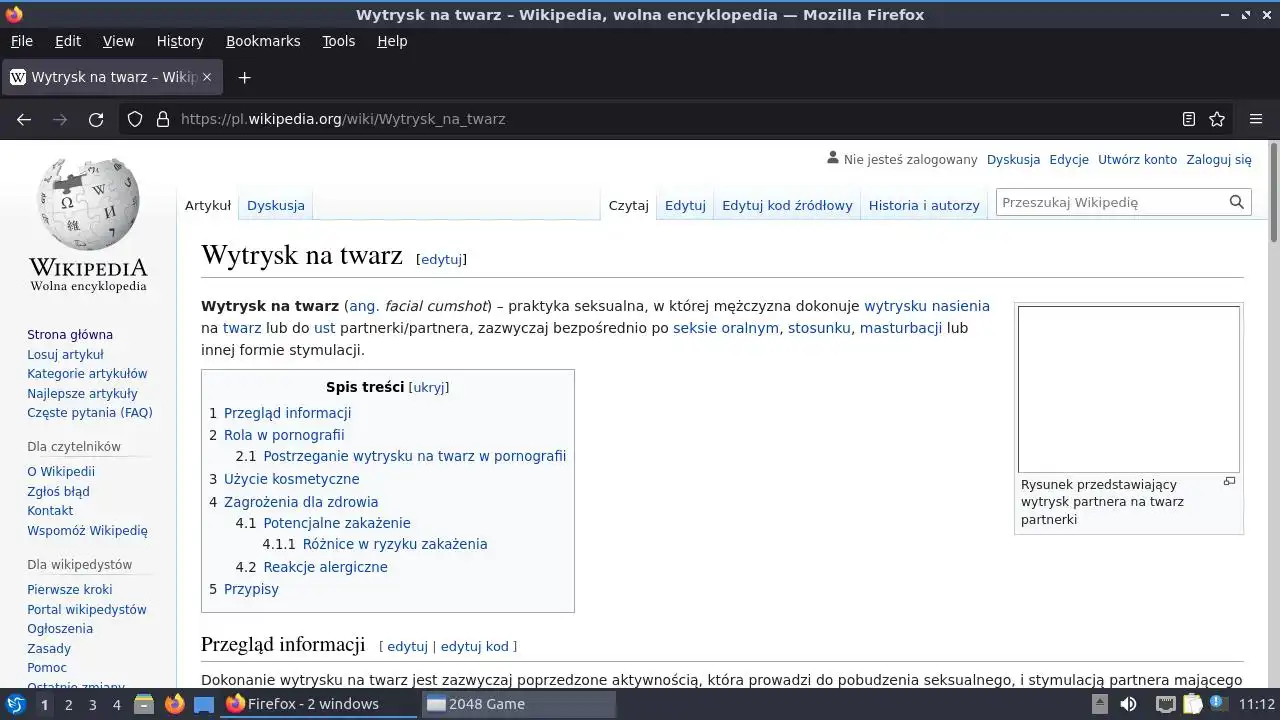1280x720 pixels.
Task: Open the Firefox hamburger application menu
Action: coord(1256,119)
